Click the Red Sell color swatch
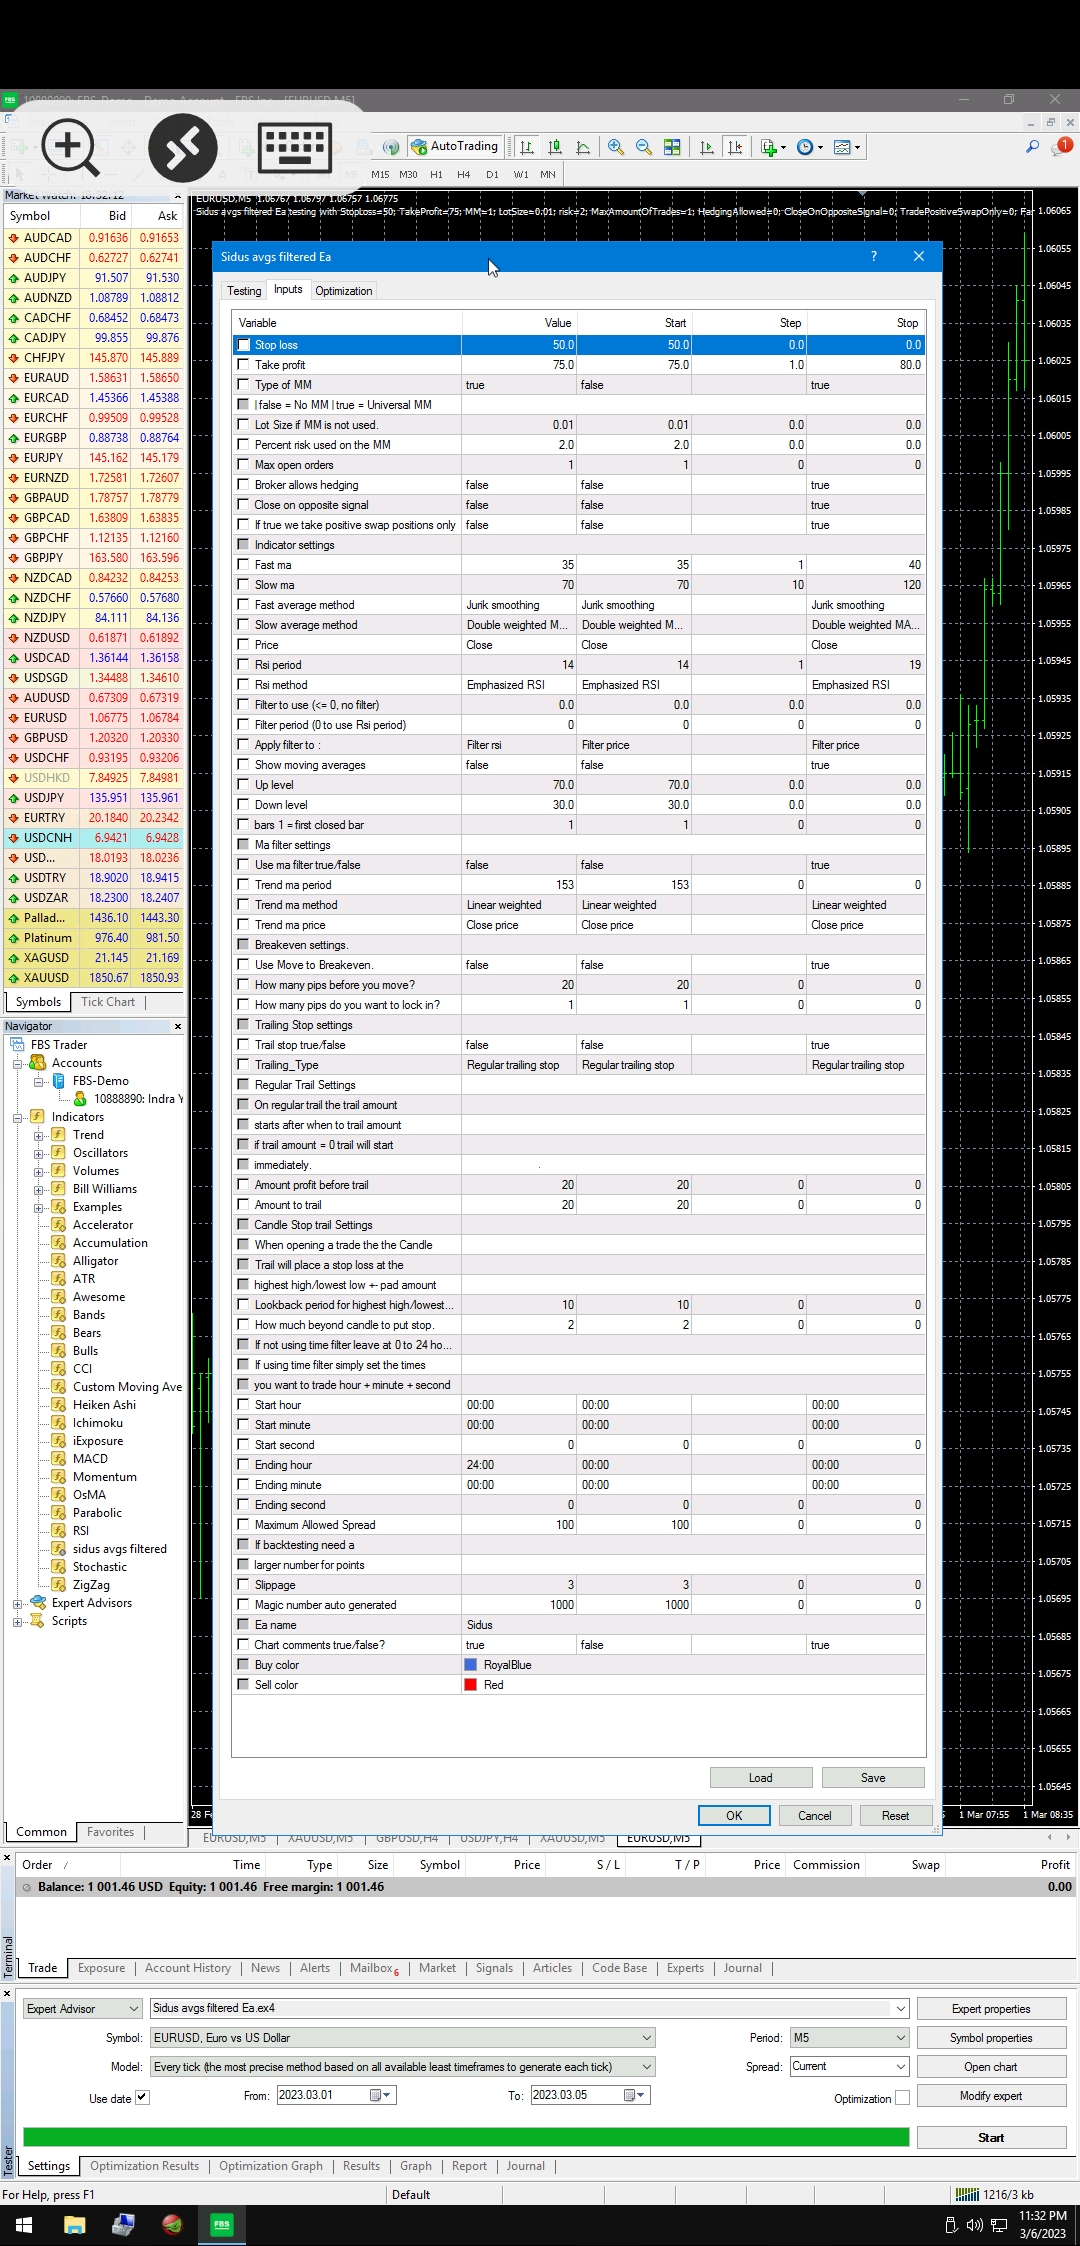The width and height of the screenshot is (1080, 2246). tap(471, 1685)
